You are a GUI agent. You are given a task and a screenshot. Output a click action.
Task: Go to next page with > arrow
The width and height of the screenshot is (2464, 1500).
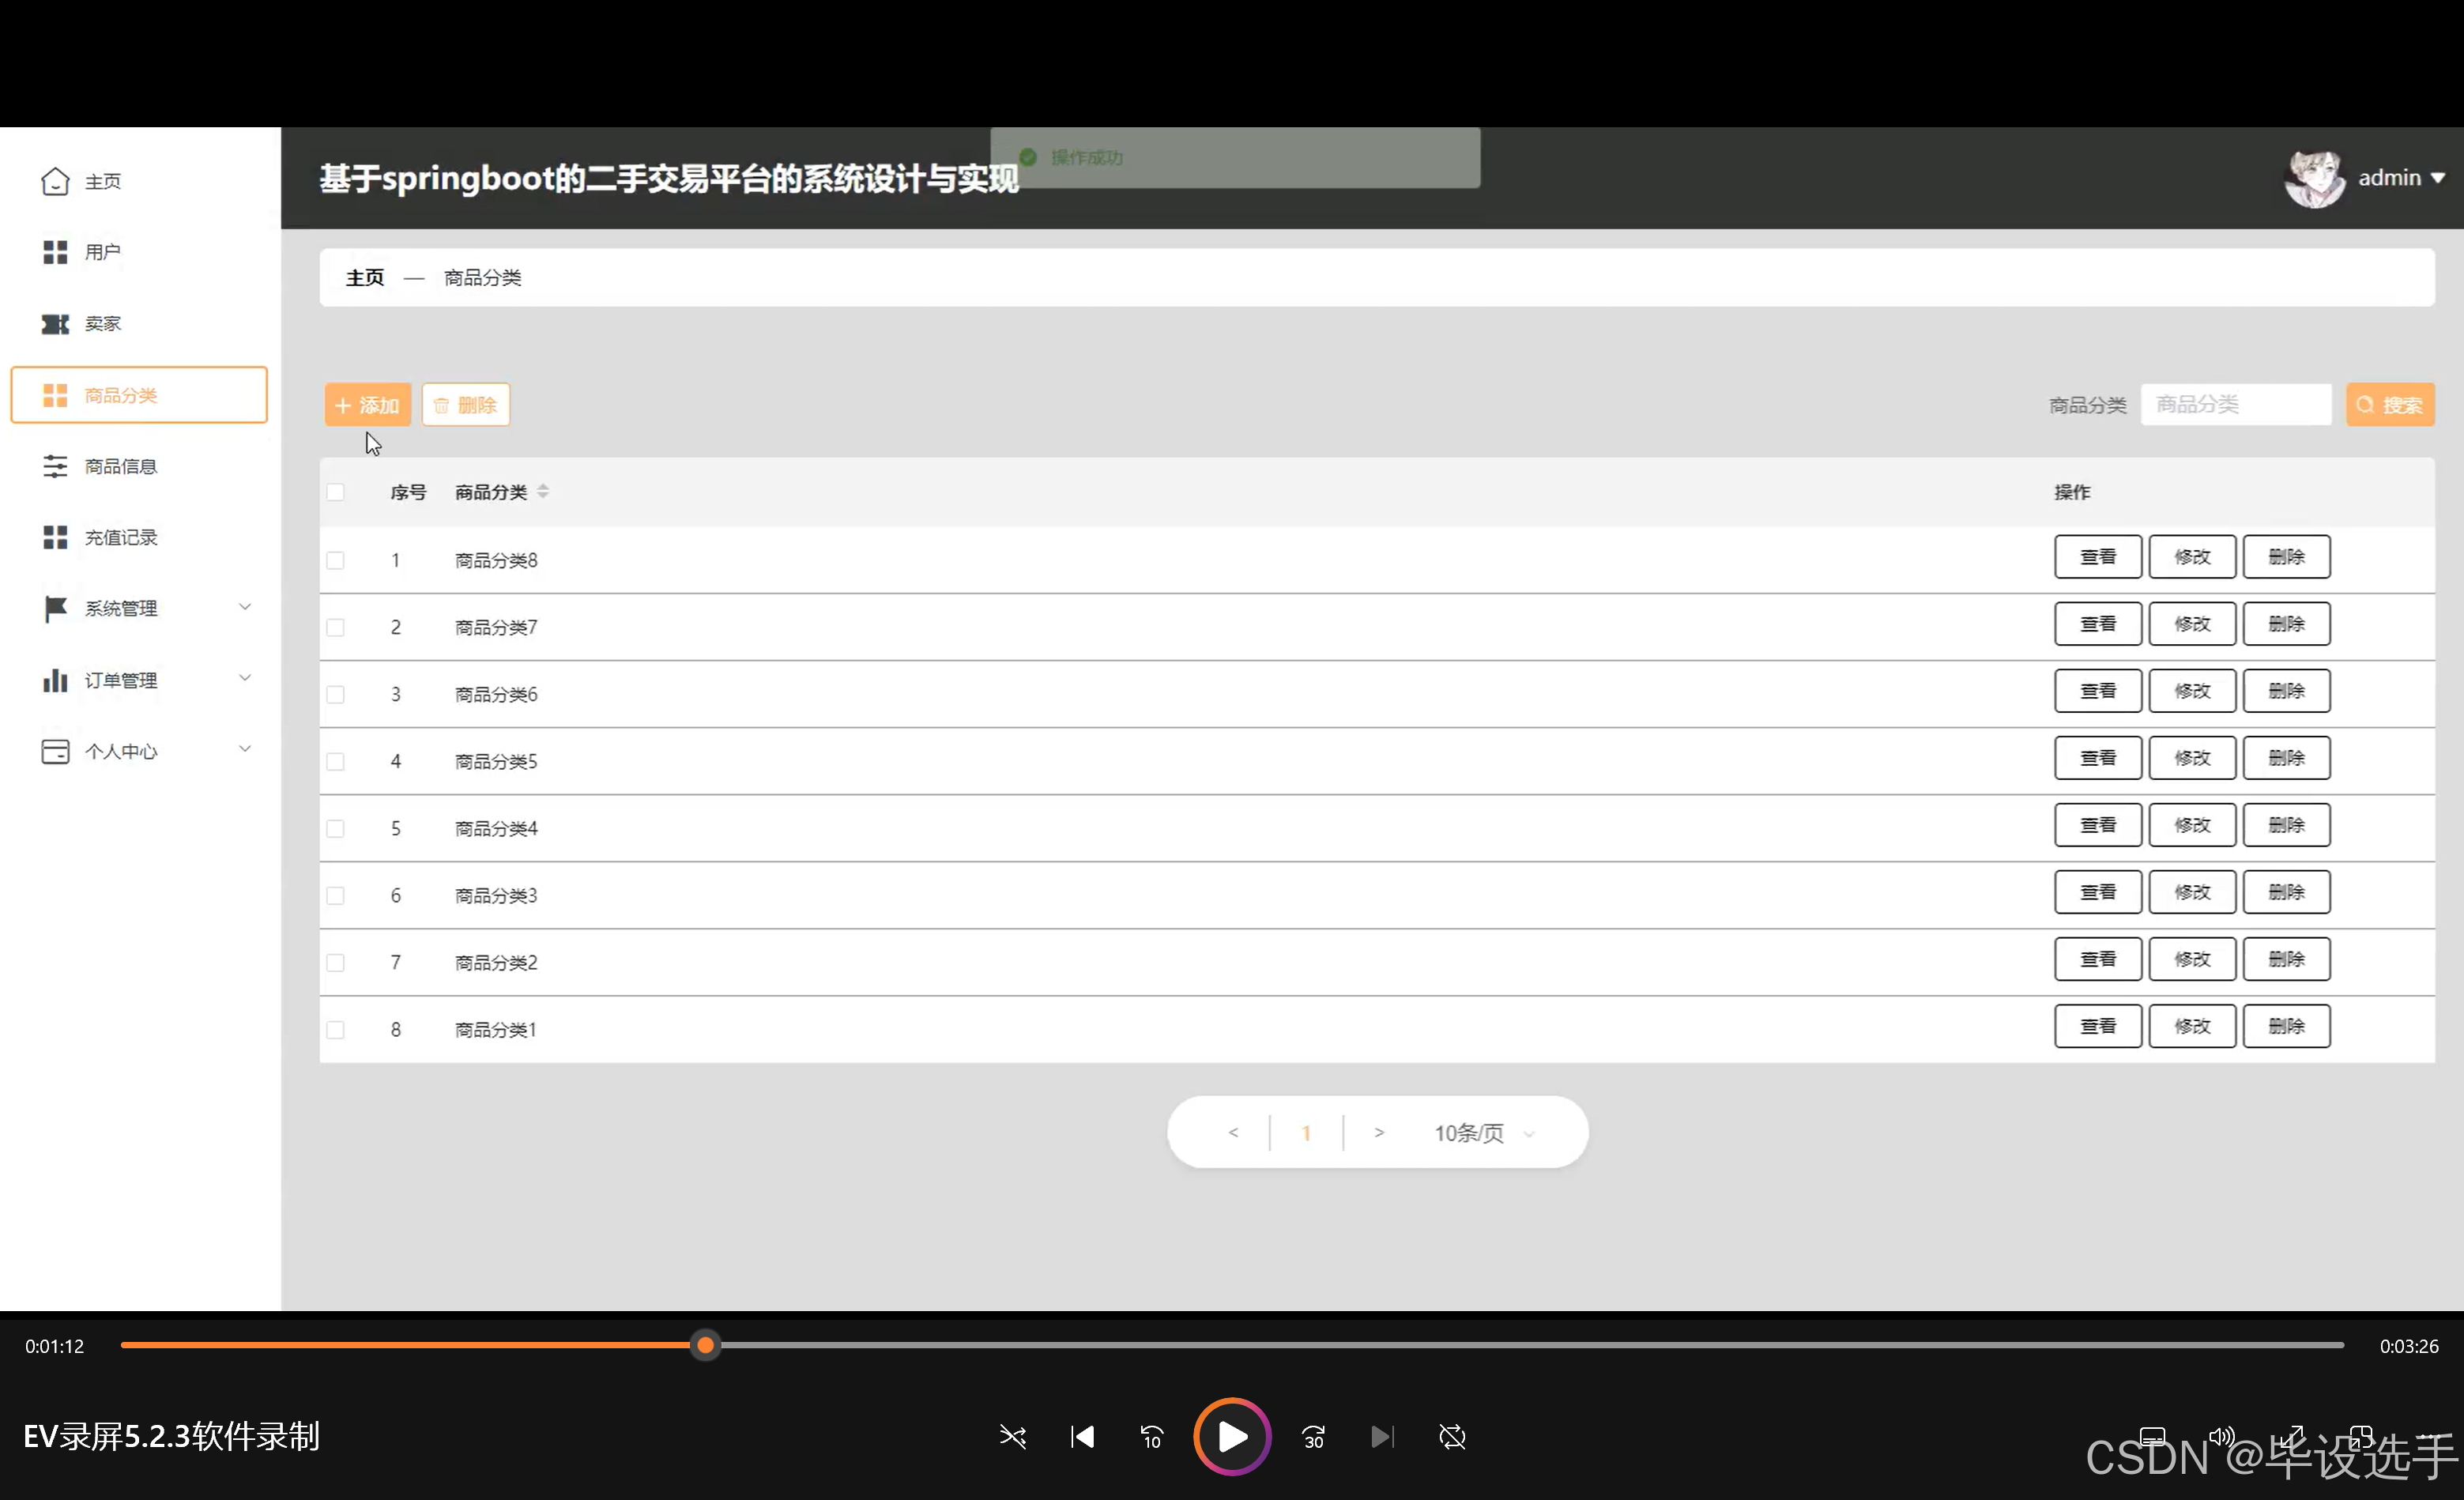(1379, 1132)
